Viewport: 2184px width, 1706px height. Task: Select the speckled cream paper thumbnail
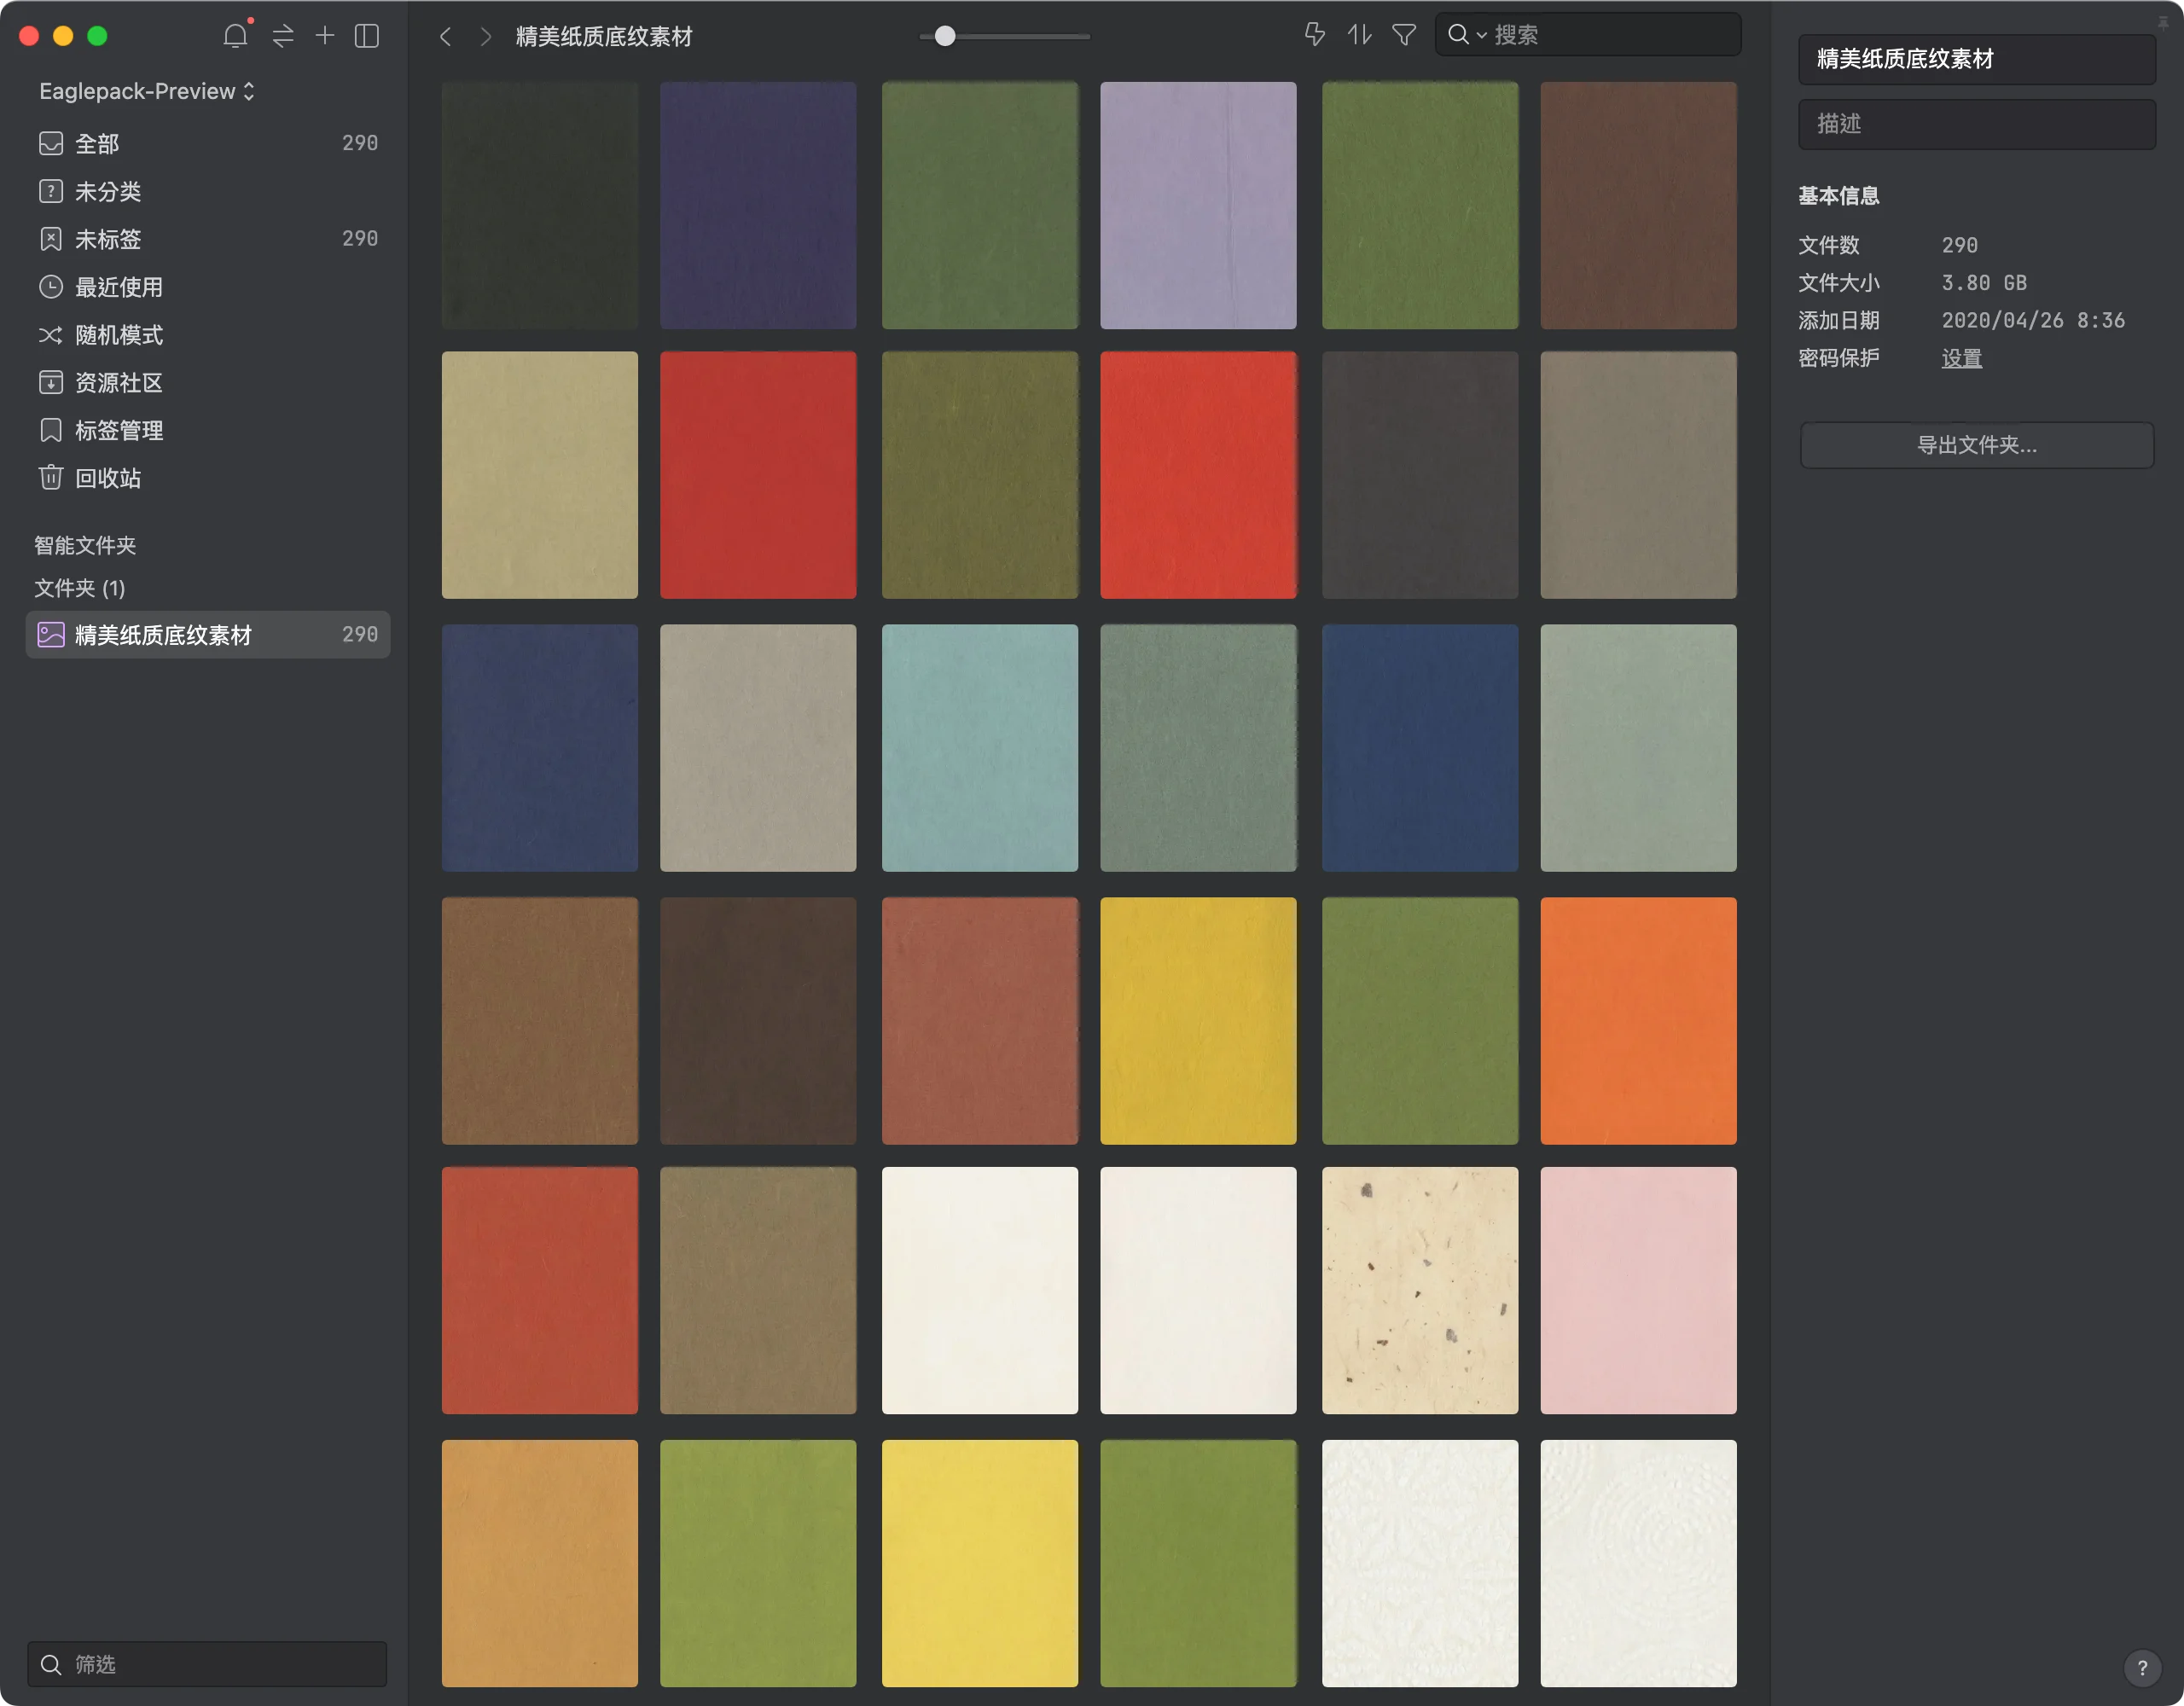pyautogui.click(x=1420, y=1291)
